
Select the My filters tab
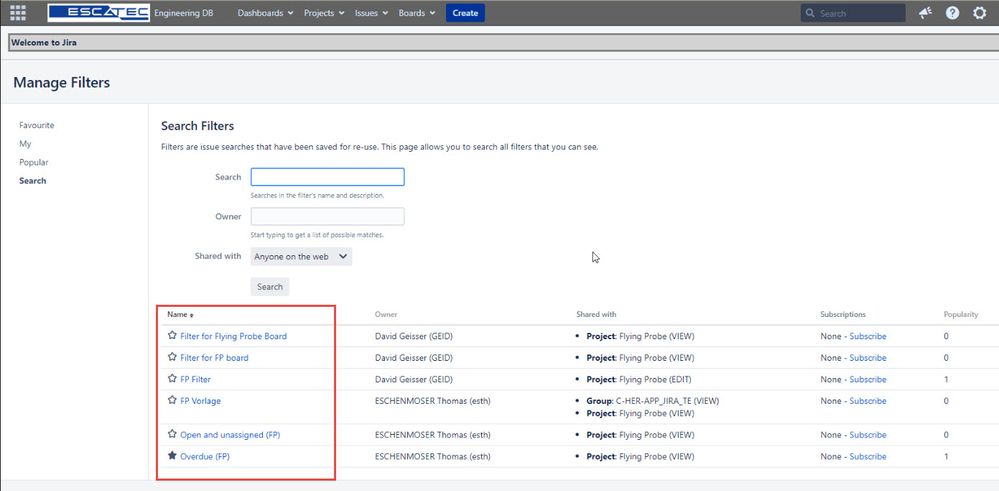point(25,144)
